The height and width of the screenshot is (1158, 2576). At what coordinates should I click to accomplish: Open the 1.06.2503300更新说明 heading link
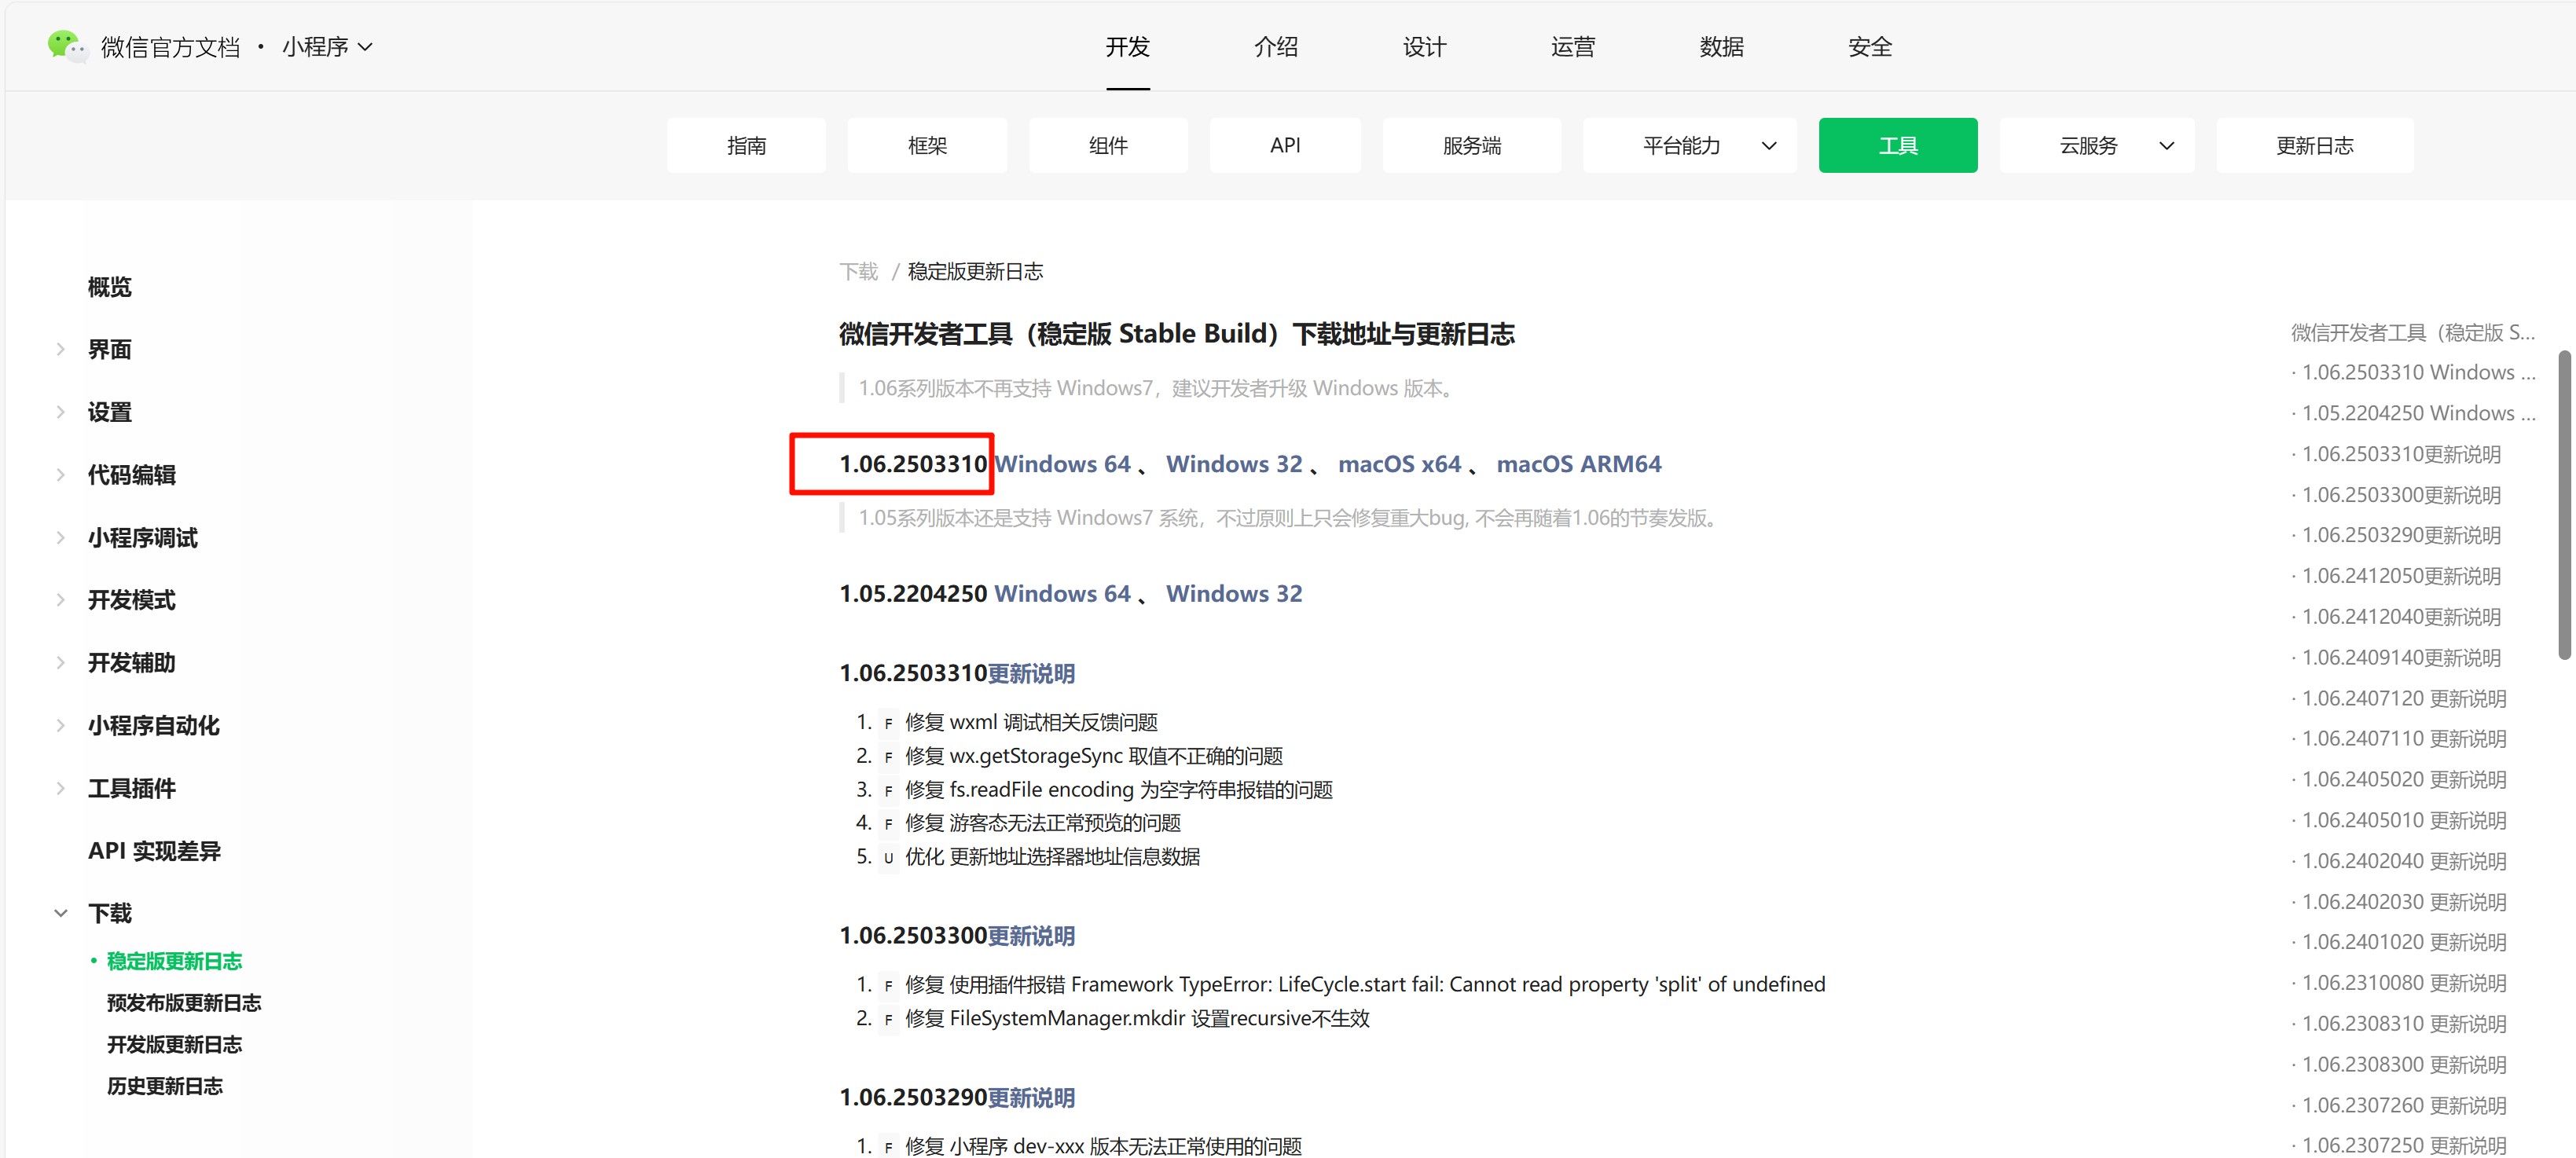[1031, 936]
